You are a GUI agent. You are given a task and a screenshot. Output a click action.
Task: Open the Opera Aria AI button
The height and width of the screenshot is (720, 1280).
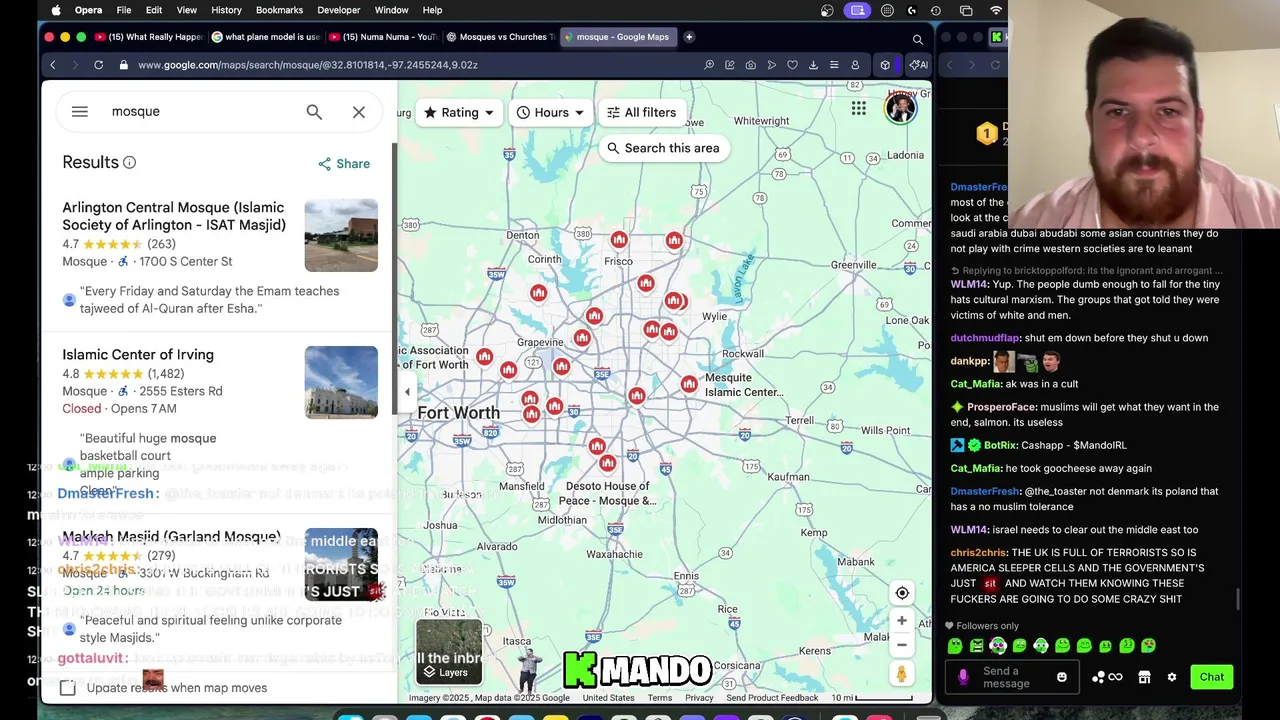click(917, 65)
